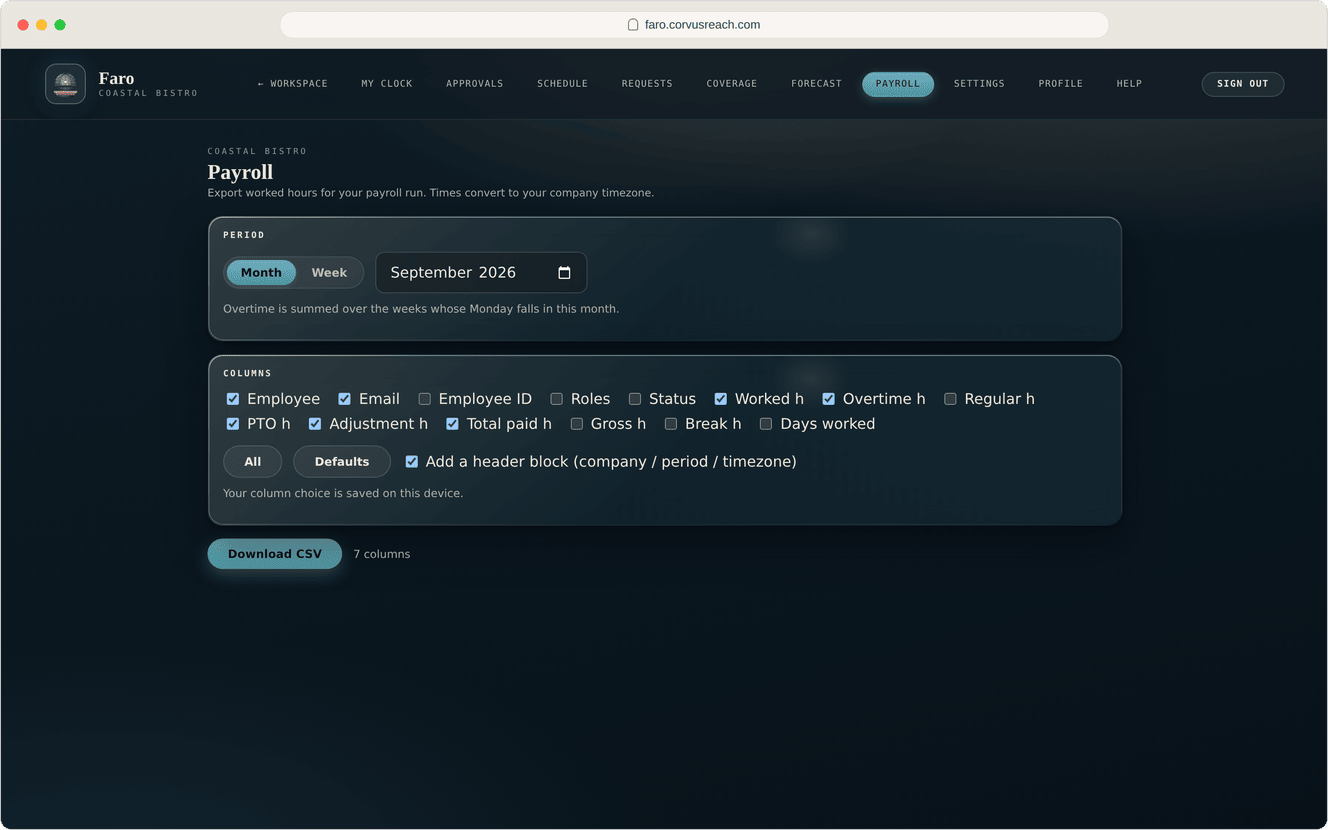Toggle the Employee column checkbox

233,399
